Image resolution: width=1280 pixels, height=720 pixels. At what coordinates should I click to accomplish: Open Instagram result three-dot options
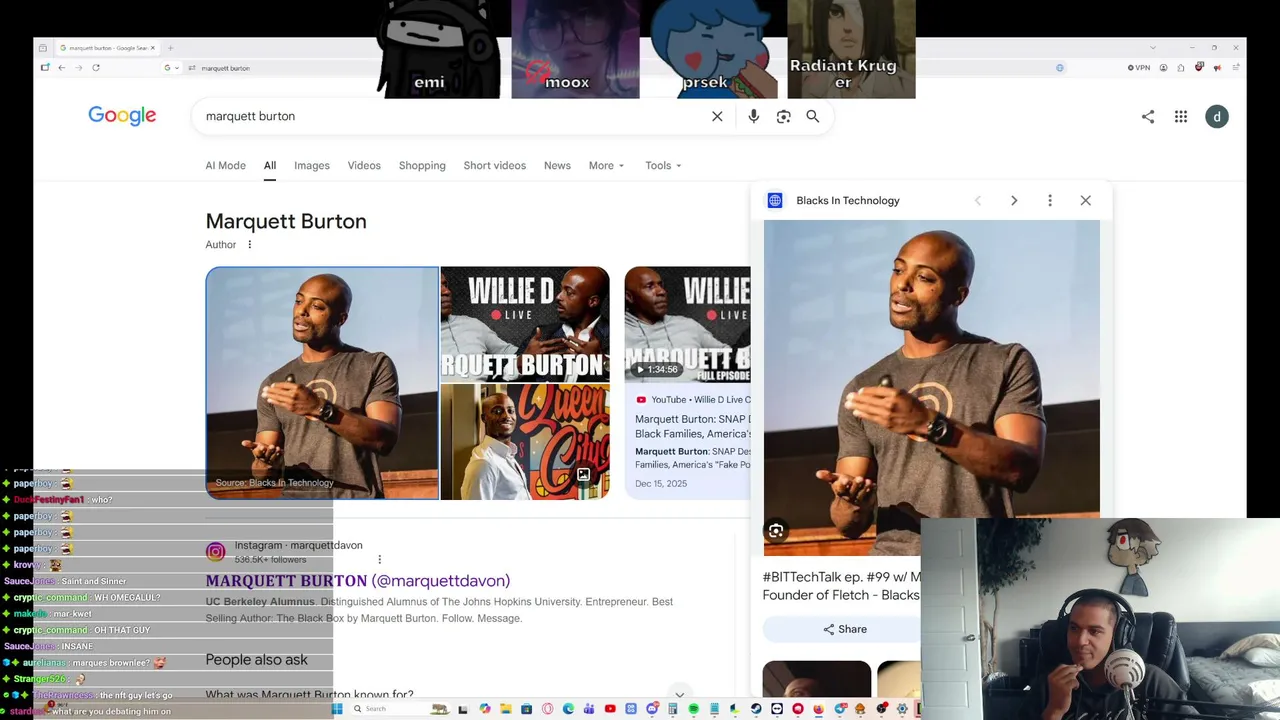click(x=380, y=559)
